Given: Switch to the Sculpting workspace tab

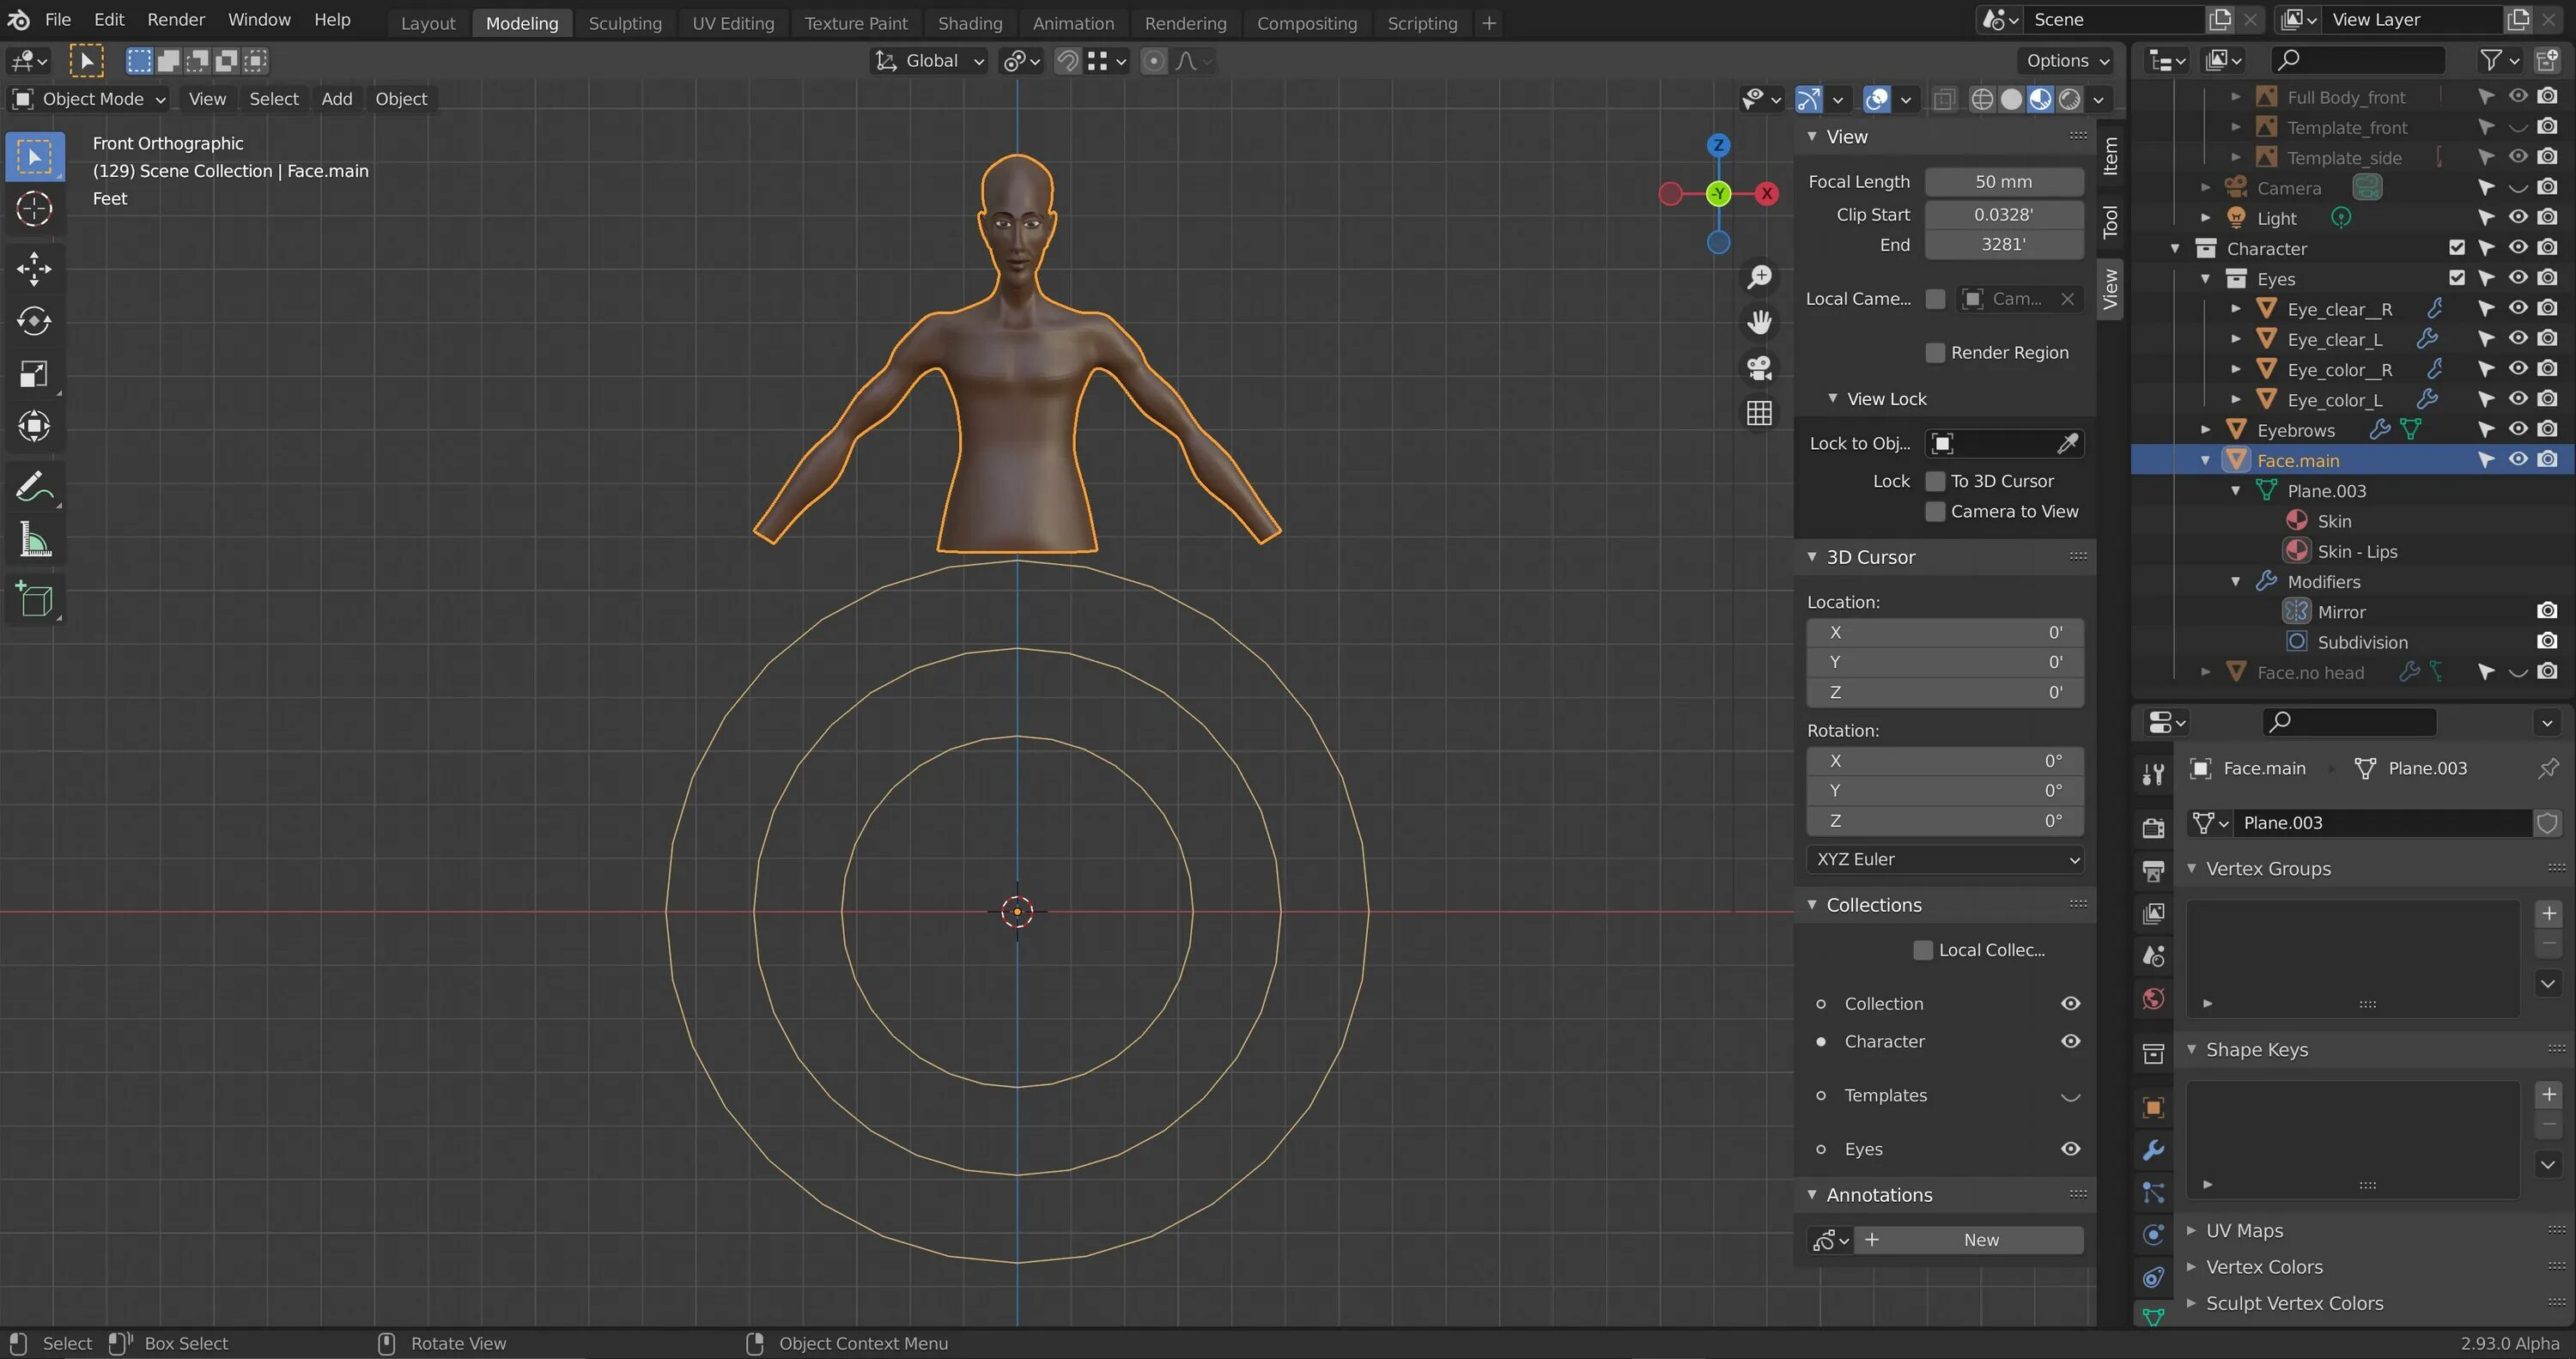Looking at the screenshot, I should pyautogui.click(x=625, y=23).
